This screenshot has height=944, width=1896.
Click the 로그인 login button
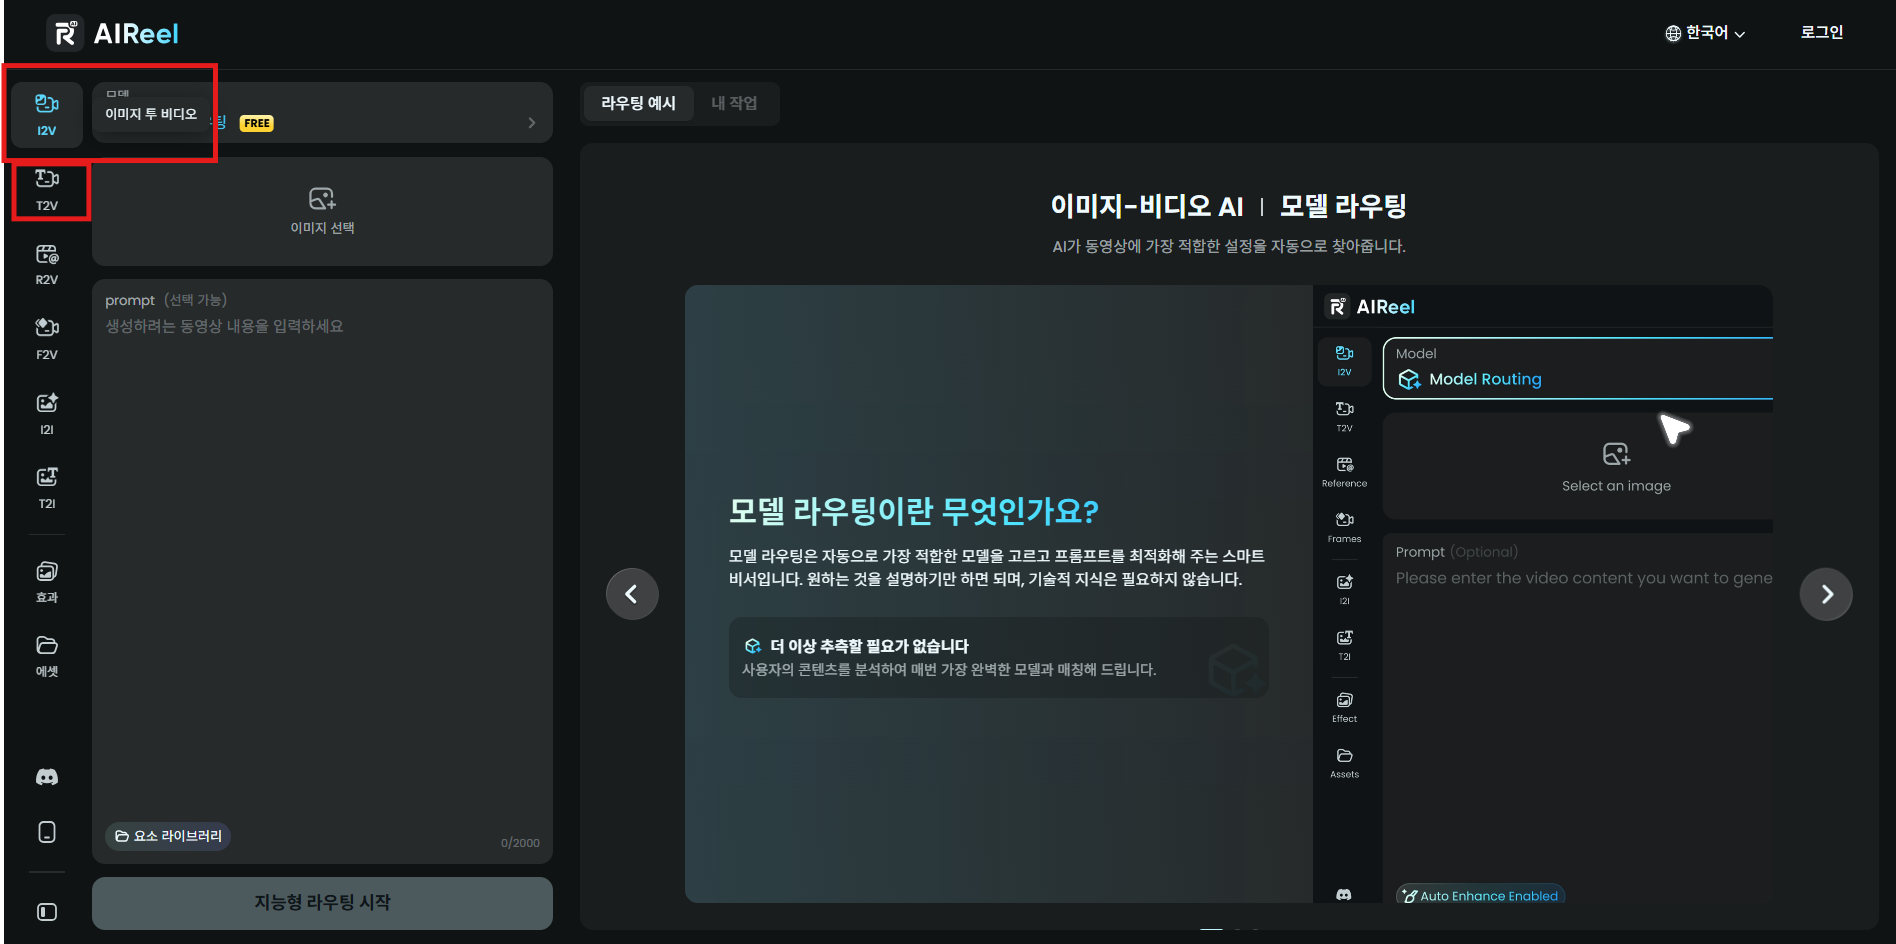[1821, 32]
